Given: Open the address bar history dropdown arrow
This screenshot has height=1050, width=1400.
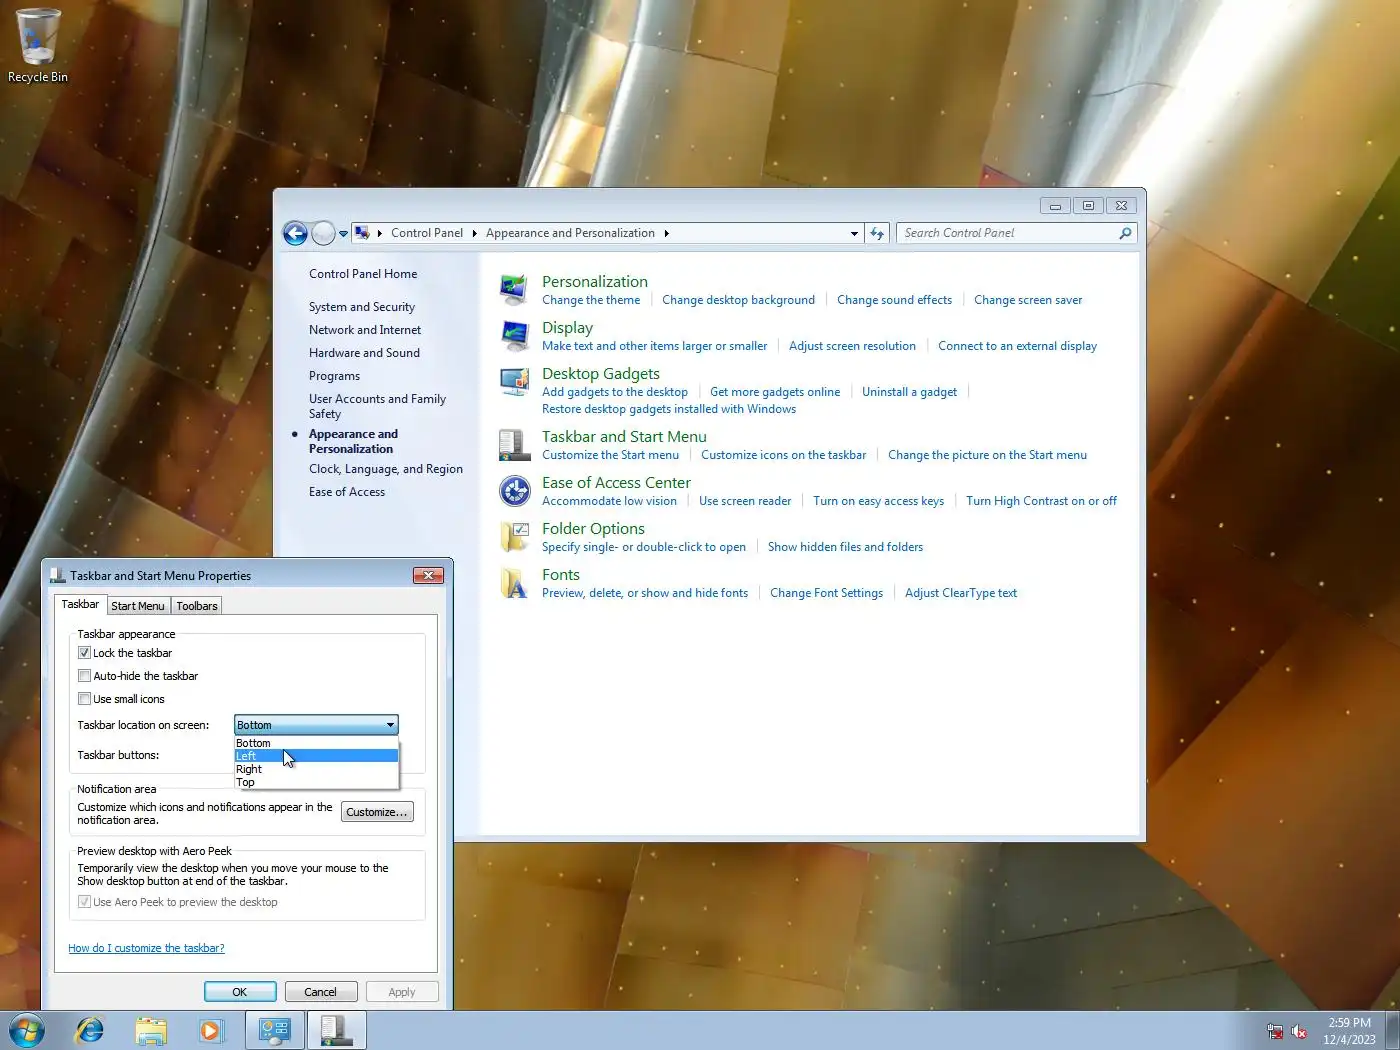Looking at the screenshot, I should point(854,233).
